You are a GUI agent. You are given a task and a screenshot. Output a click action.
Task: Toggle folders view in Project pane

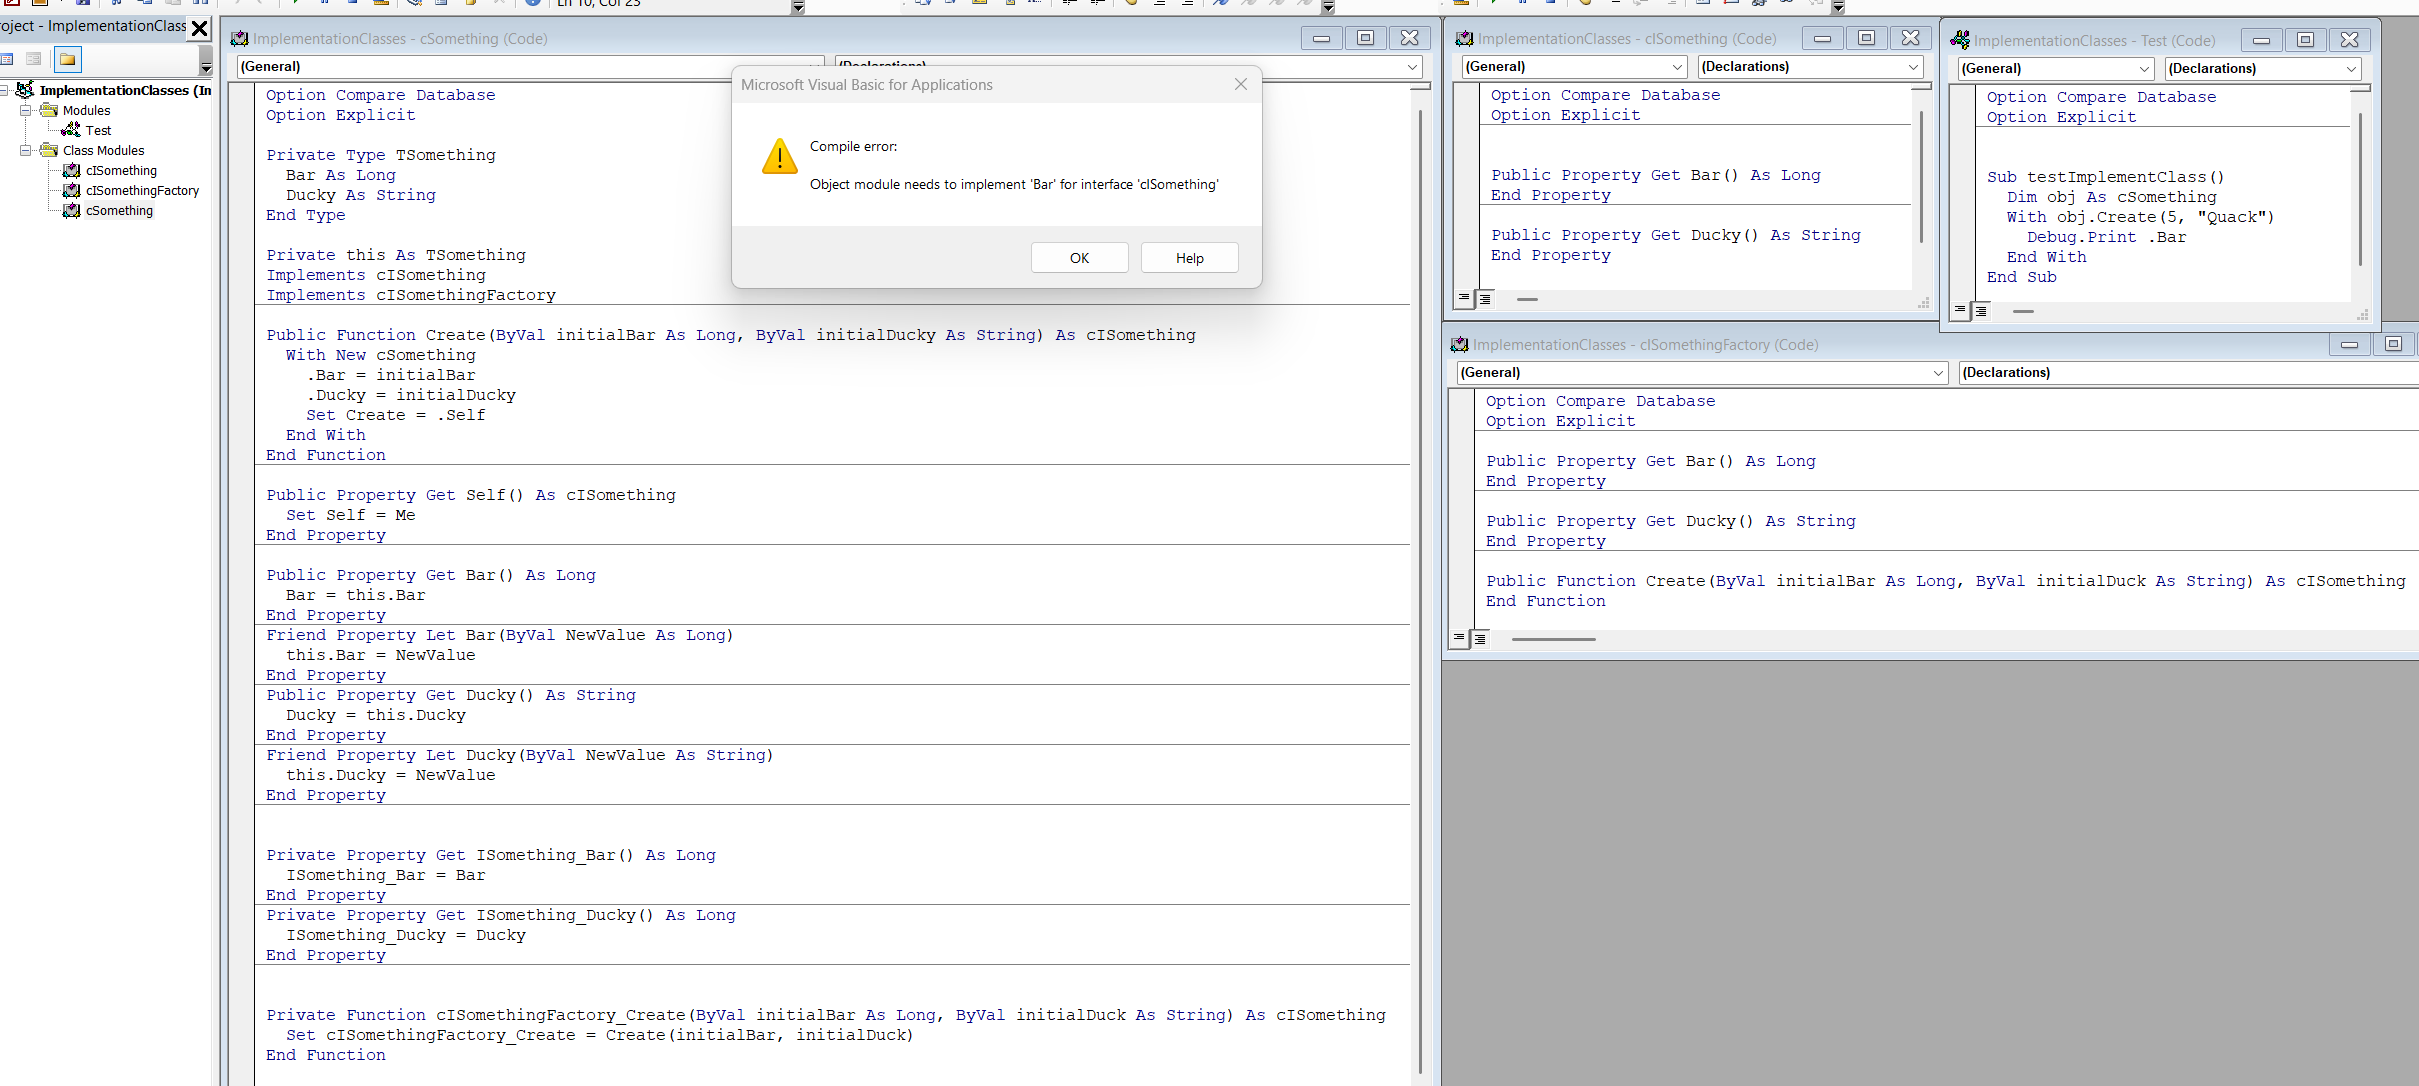tap(67, 60)
